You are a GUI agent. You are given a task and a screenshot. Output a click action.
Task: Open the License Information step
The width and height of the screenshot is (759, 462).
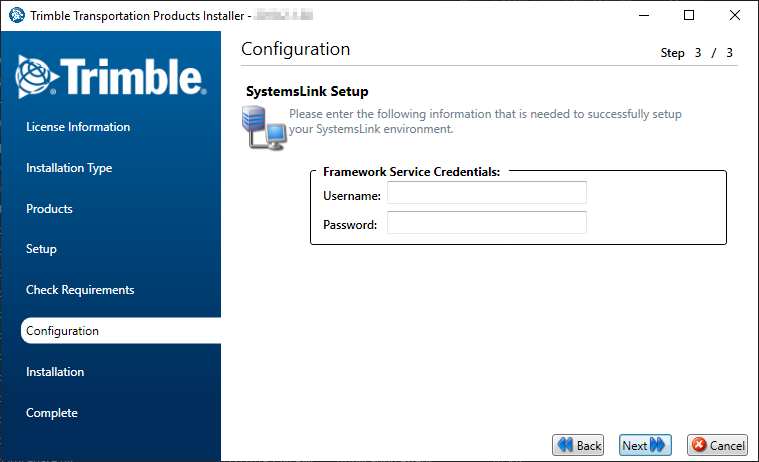tap(78, 127)
